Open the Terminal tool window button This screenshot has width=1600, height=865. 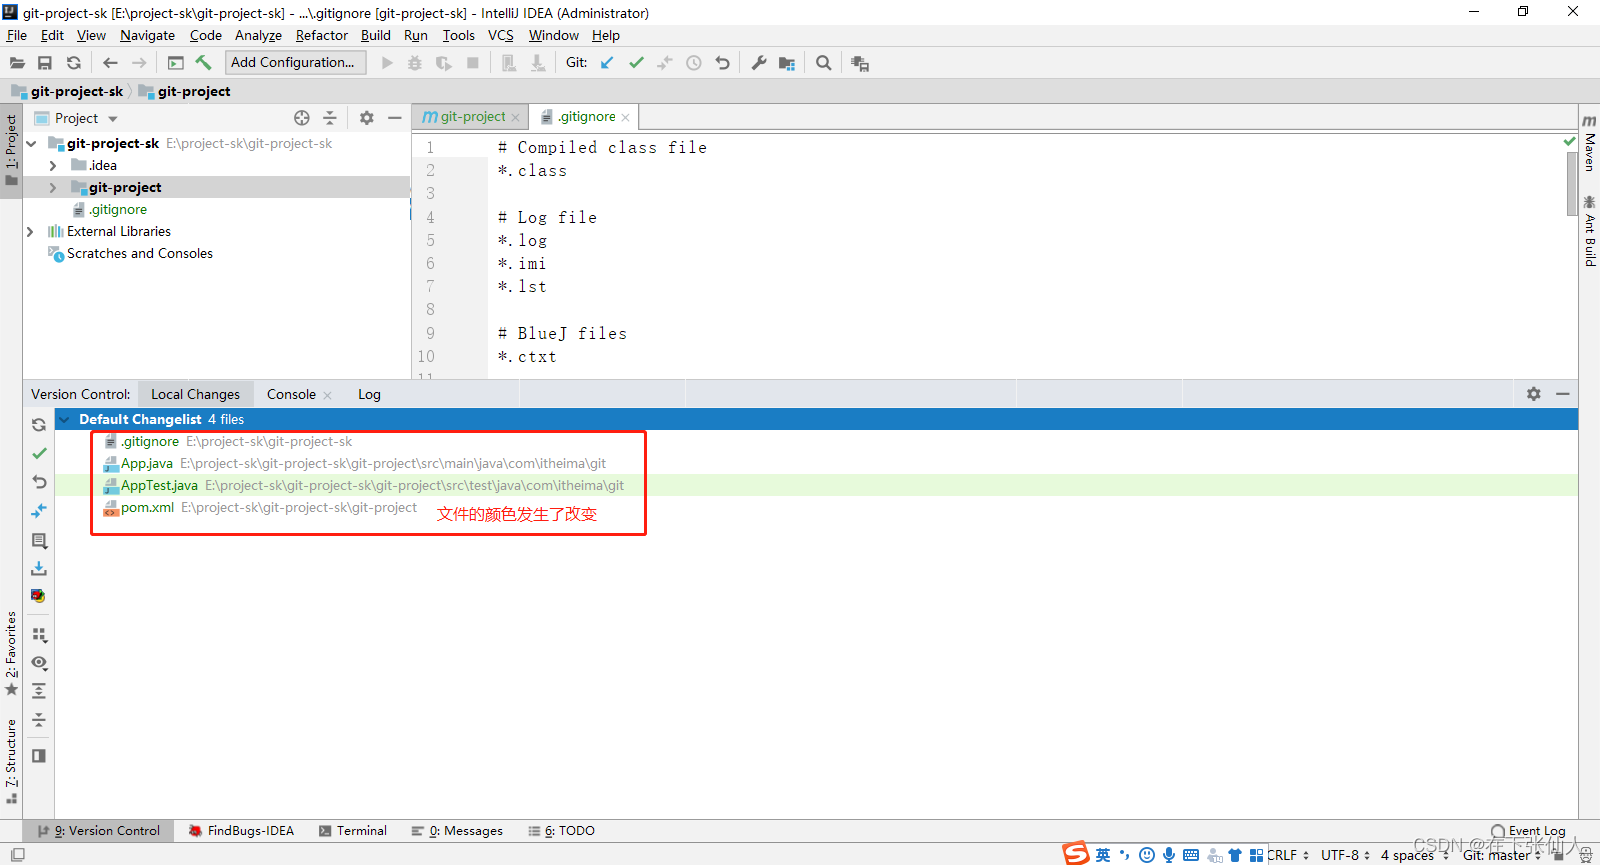(353, 831)
